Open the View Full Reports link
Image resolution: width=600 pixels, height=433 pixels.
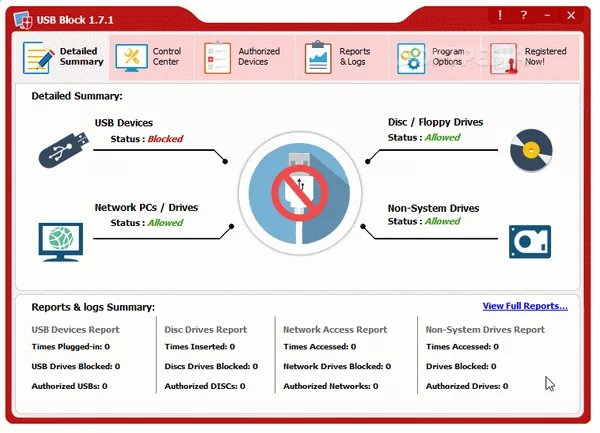(x=525, y=306)
